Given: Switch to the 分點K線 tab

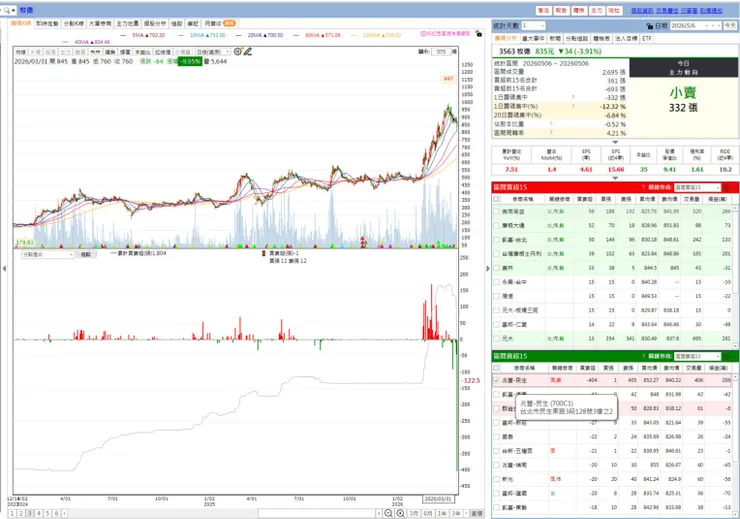Looking at the screenshot, I should 74,23.
